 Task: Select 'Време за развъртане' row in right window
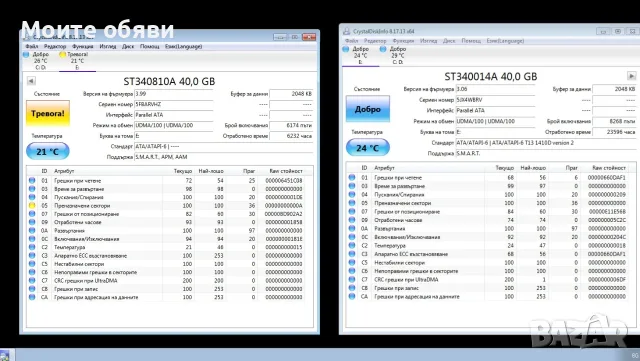(489, 186)
